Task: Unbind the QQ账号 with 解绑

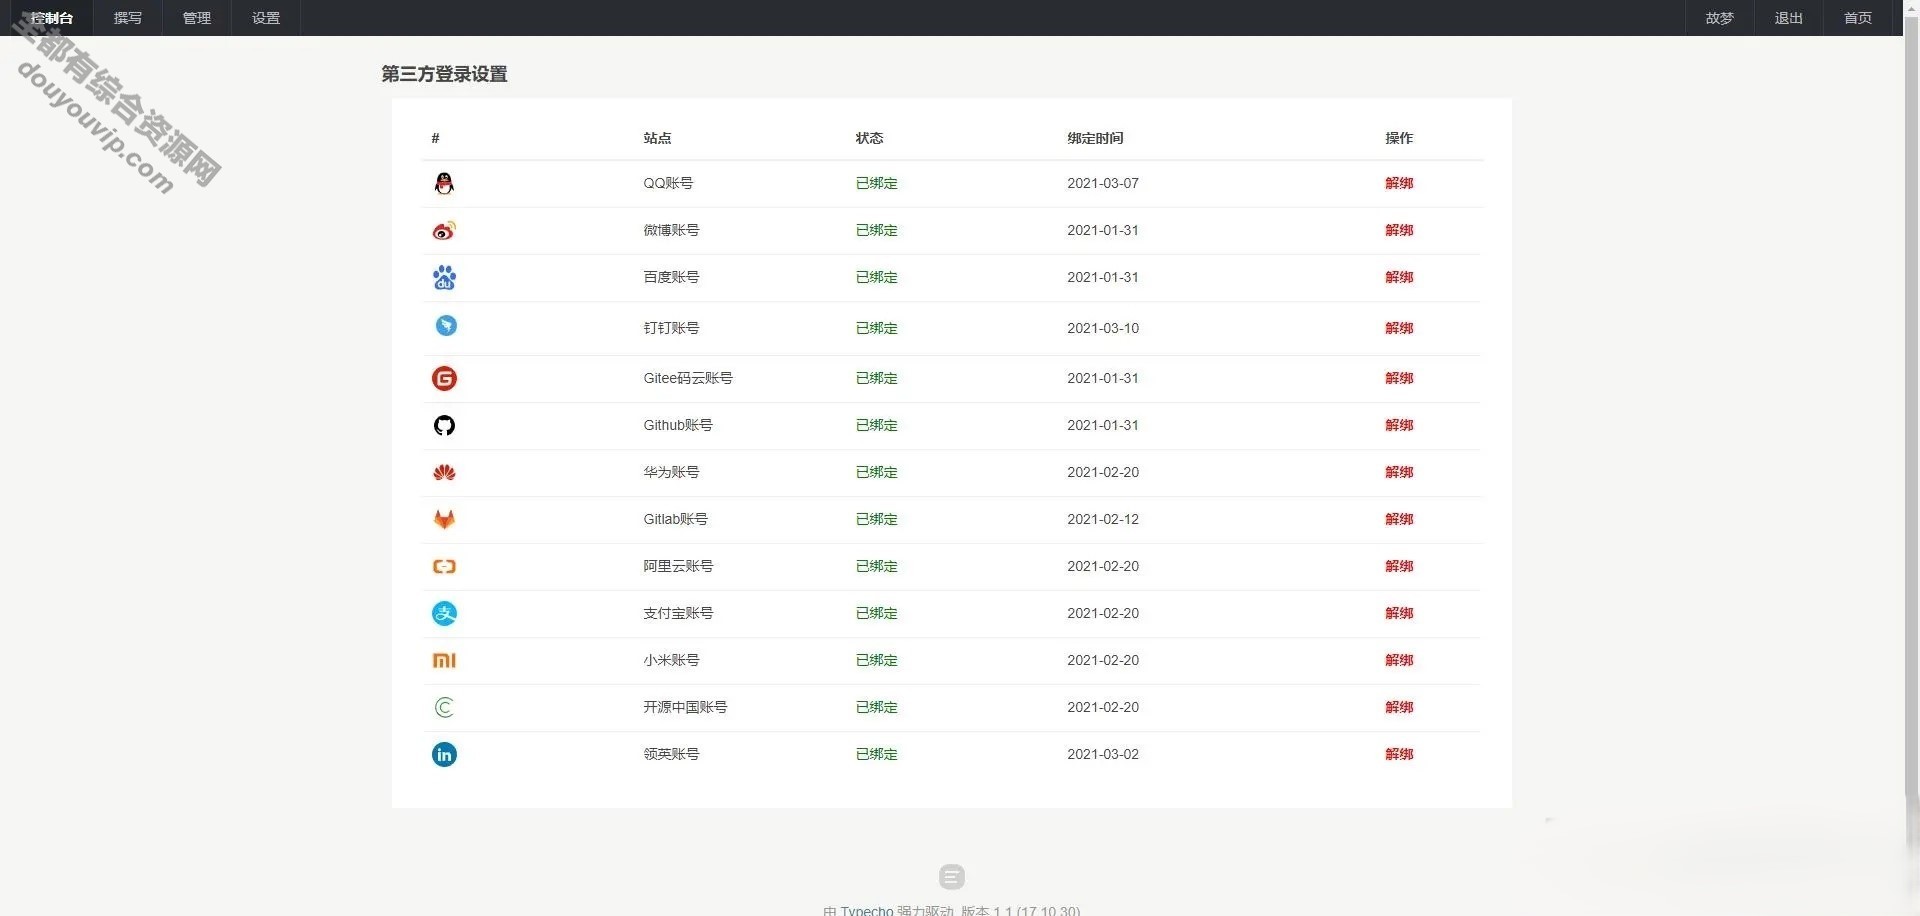Action: point(1399,183)
